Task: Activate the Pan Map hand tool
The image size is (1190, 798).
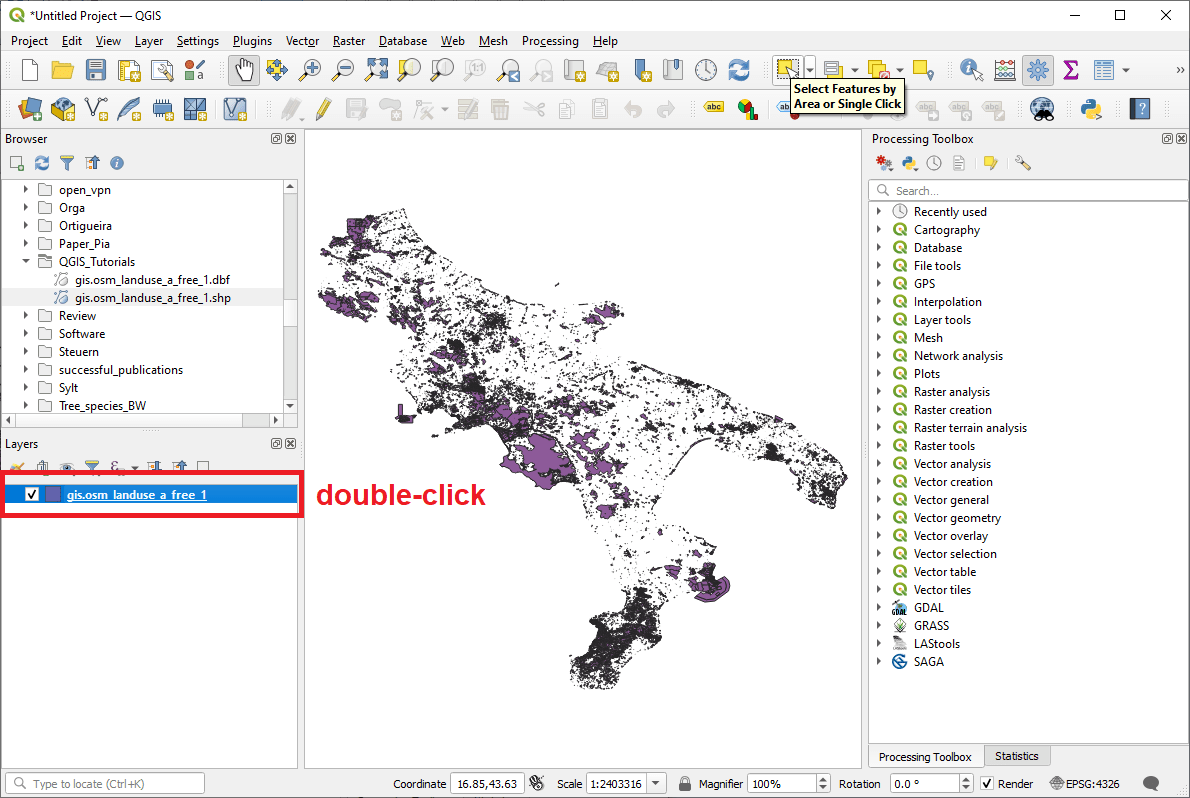Action: point(244,70)
